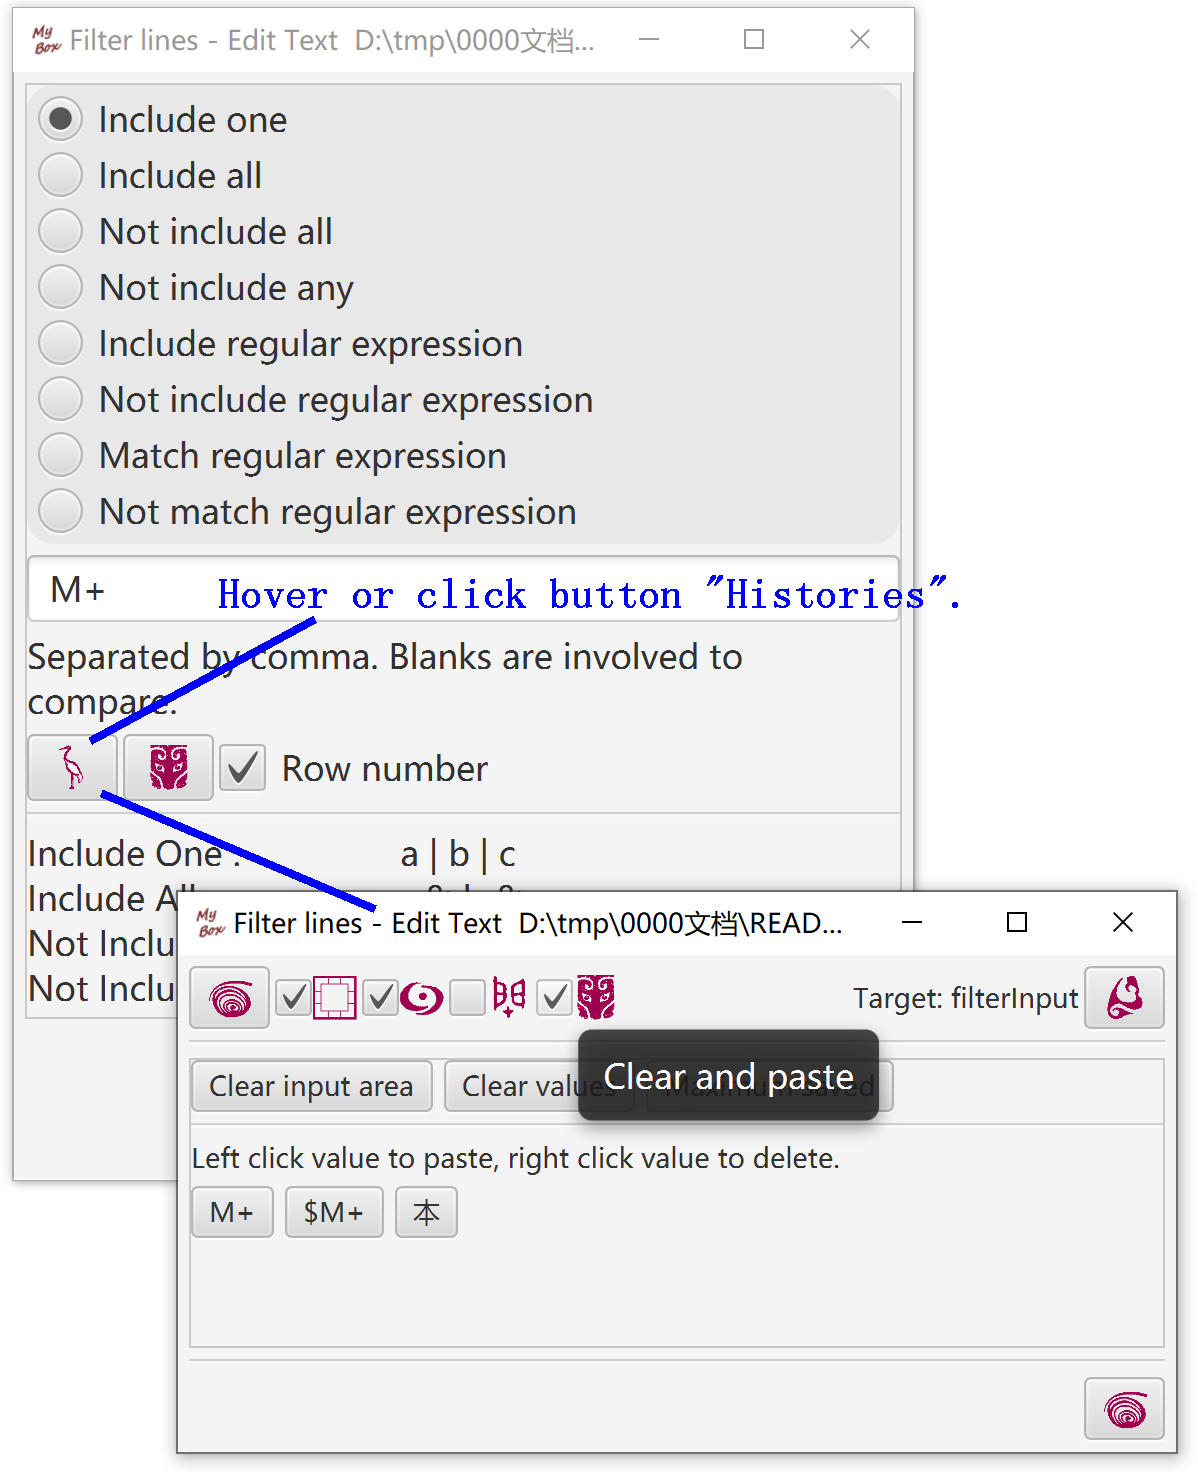1198x1472 pixels.
Task: Select Include regular expression radio button
Action: tap(61, 344)
